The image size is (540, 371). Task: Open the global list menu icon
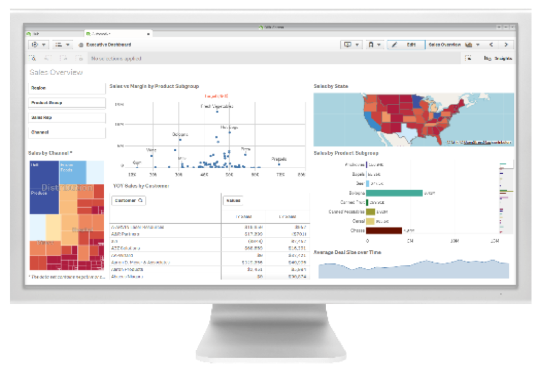63,45
